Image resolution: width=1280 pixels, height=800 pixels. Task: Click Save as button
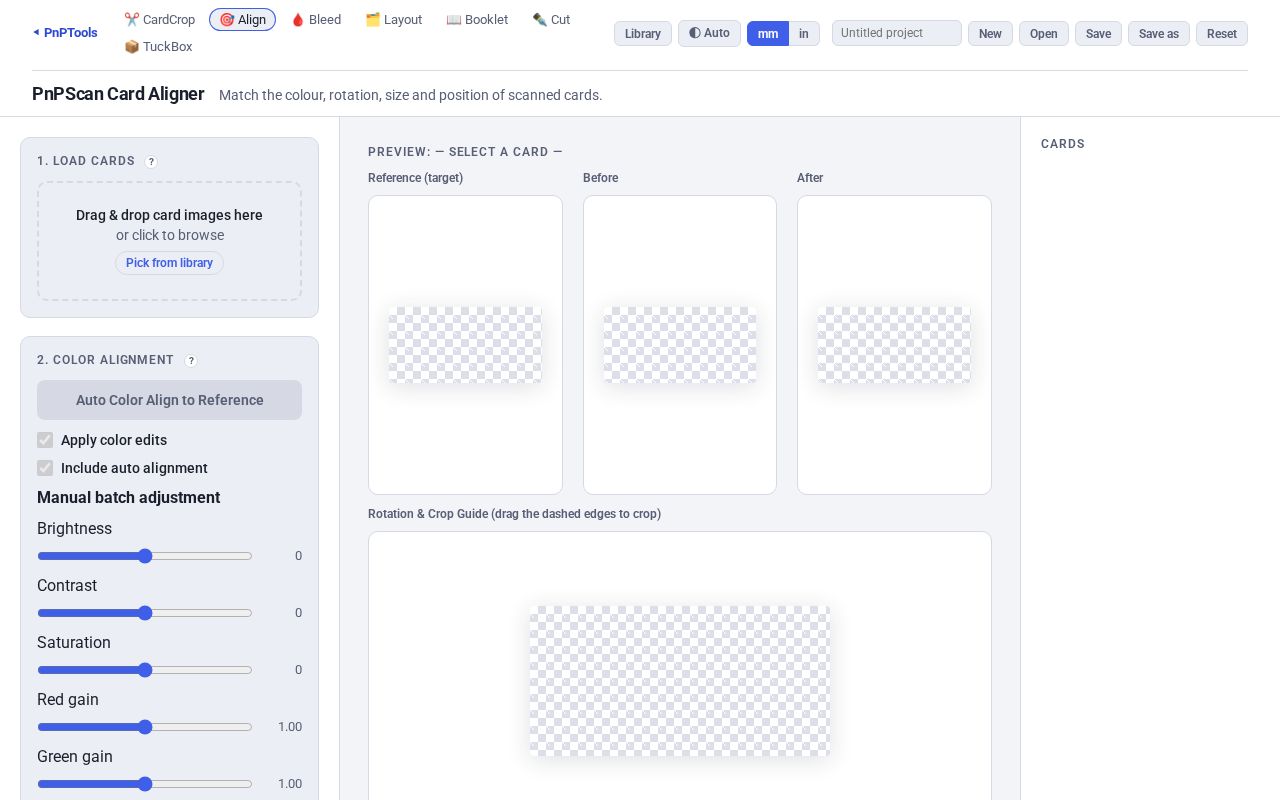pos(1159,33)
